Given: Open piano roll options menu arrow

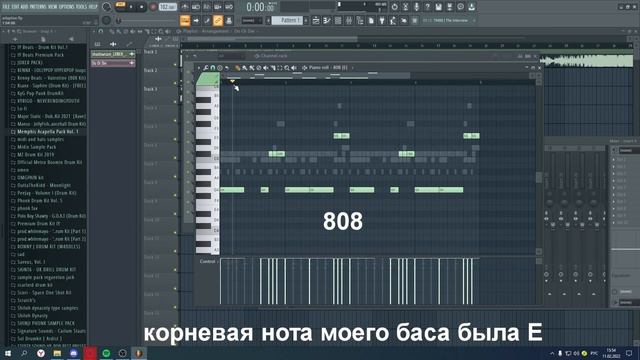Looking at the screenshot, I should pos(199,68).
